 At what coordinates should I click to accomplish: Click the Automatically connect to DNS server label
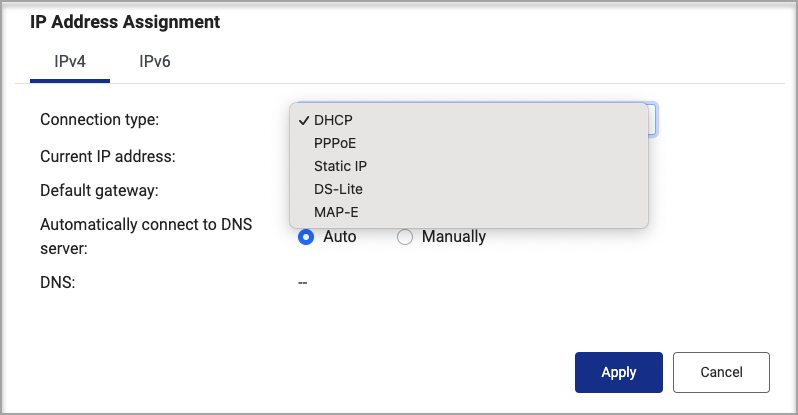pos(146,236)
